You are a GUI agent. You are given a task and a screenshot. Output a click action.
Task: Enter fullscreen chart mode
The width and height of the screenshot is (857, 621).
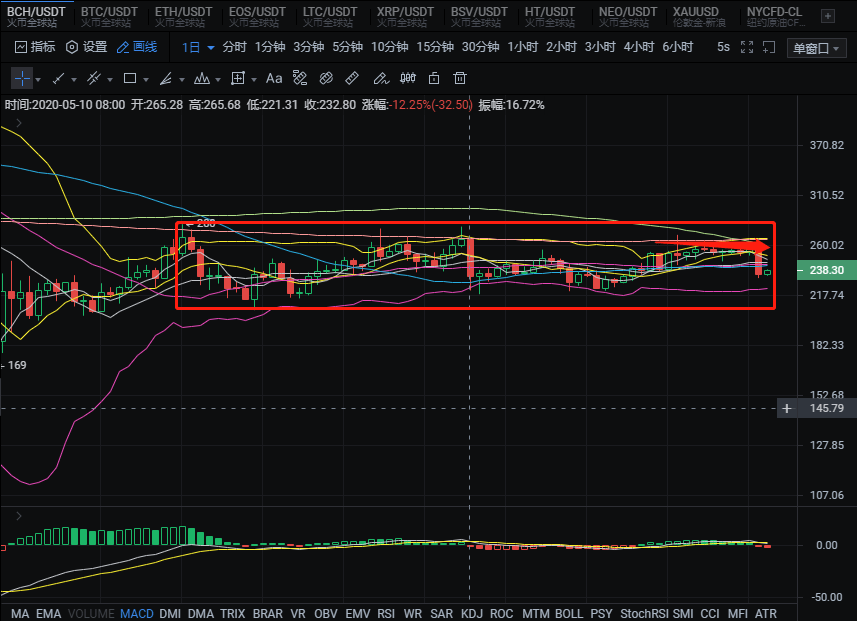[x=768, y=47]
